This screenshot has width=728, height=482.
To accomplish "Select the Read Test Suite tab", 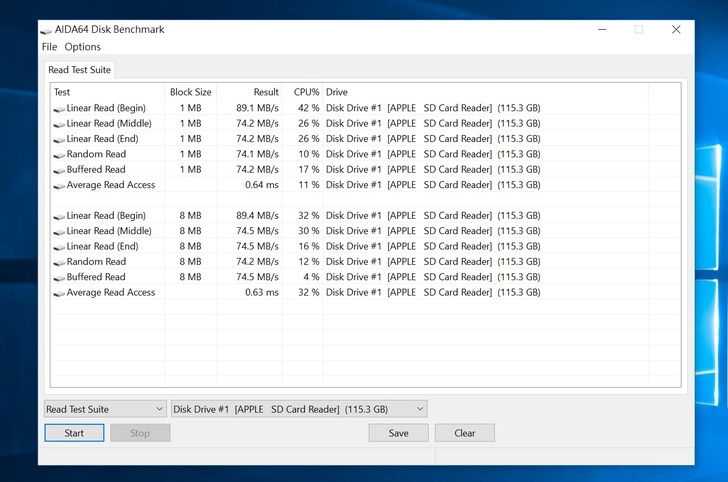I will click(x=79, y=70).
